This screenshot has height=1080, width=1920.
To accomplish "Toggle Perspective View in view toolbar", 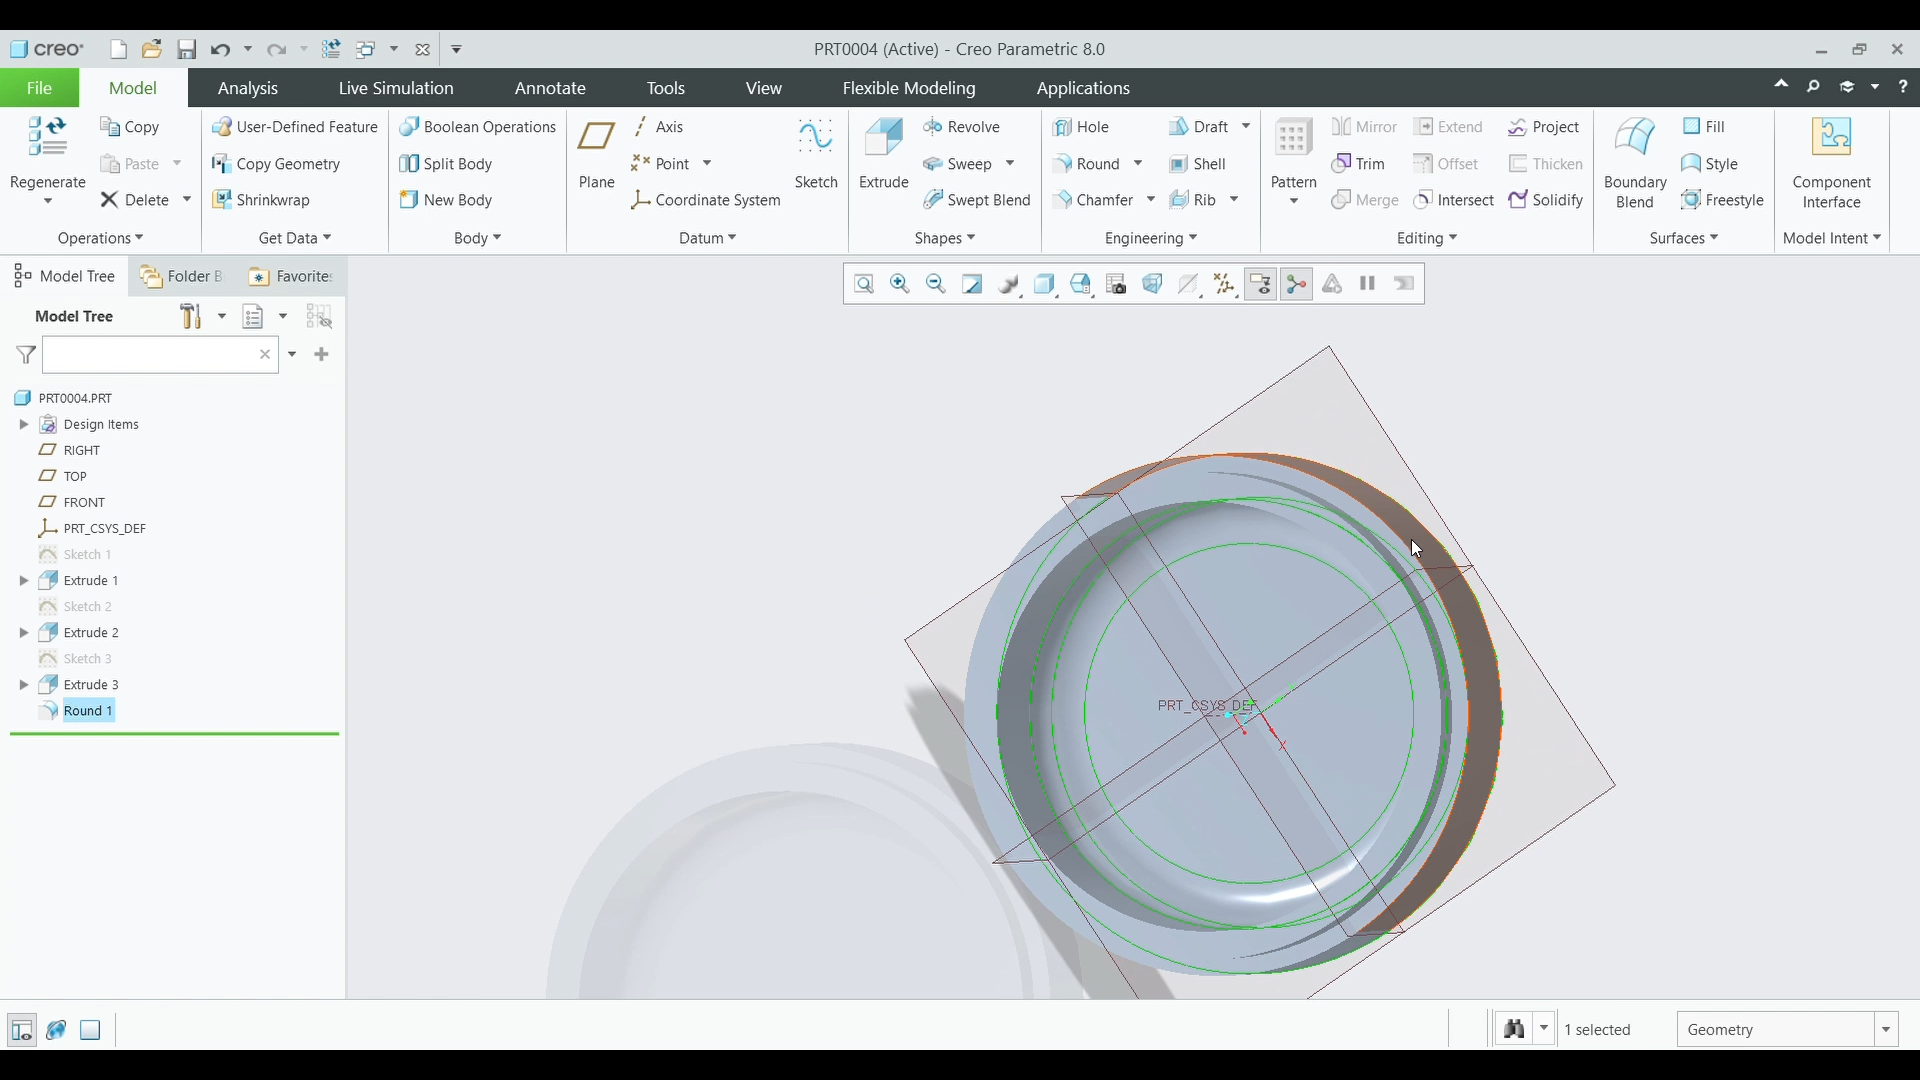I will [1153, 284].
